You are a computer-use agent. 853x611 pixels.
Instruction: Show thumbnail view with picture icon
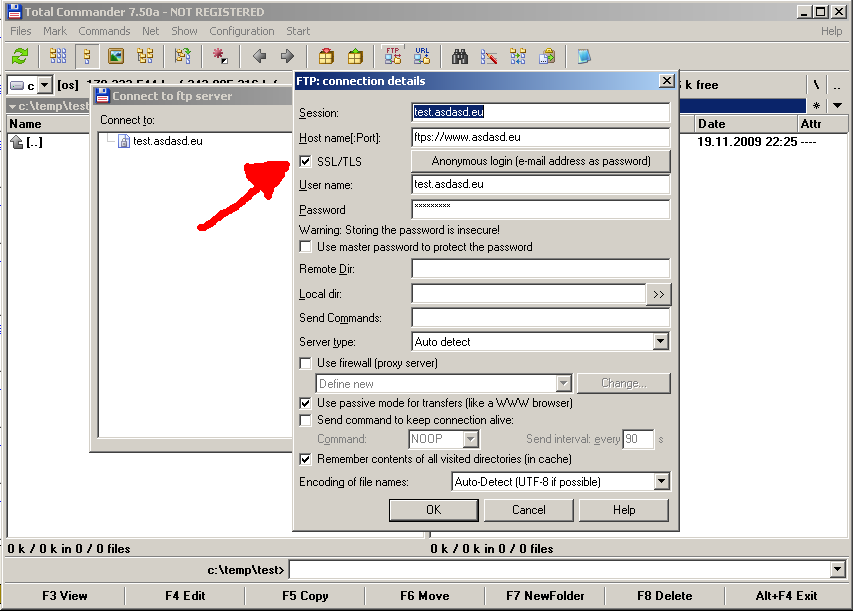tap(116, 56)
